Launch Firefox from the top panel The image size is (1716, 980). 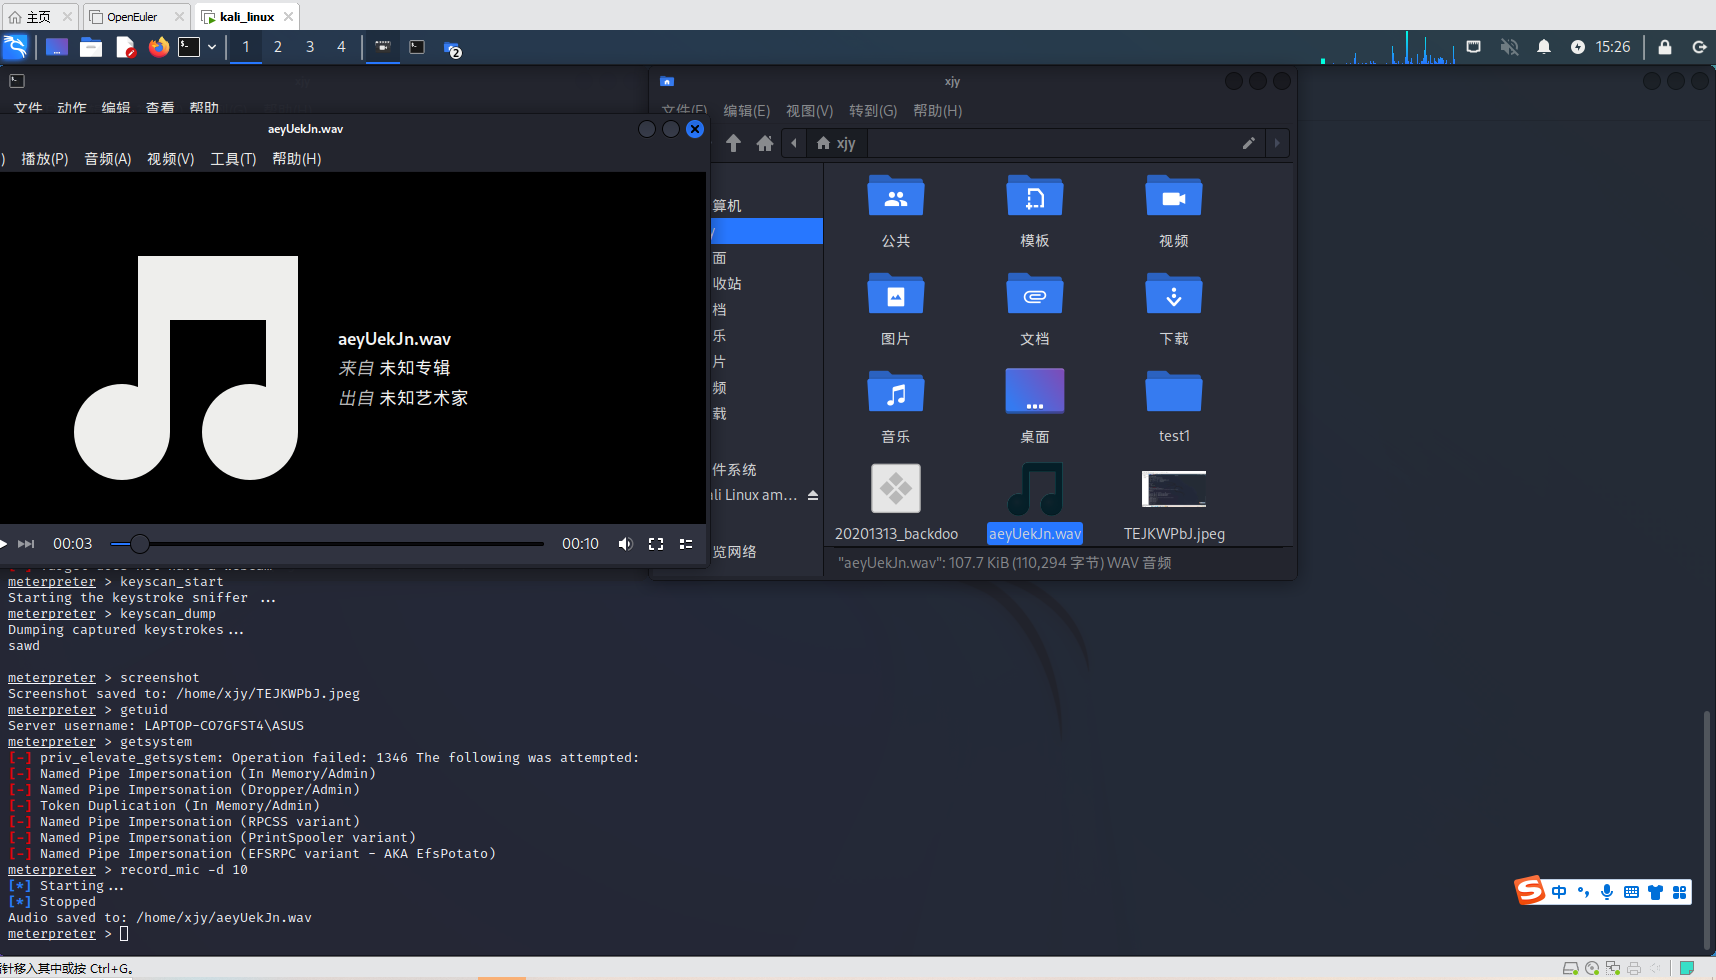coord(158,47)
